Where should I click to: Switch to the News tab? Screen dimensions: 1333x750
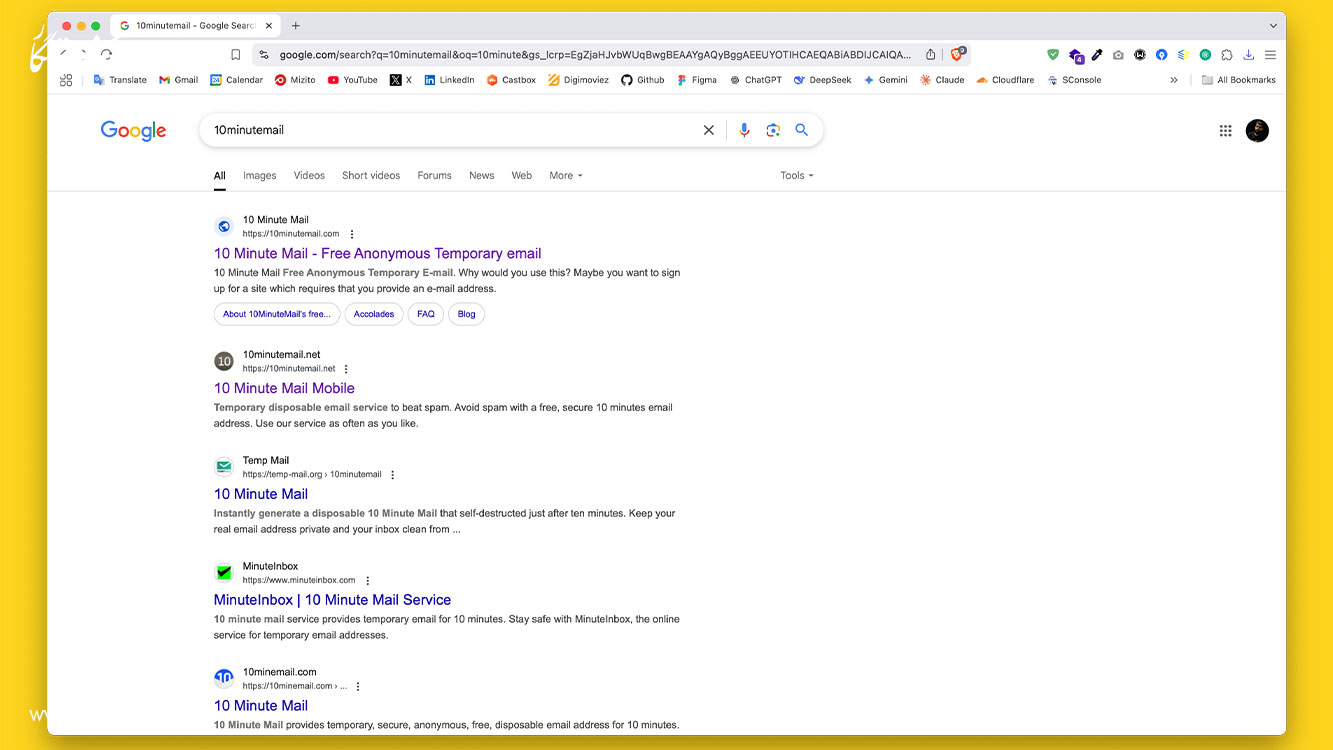pyautogui.click(x=482, y=175)
